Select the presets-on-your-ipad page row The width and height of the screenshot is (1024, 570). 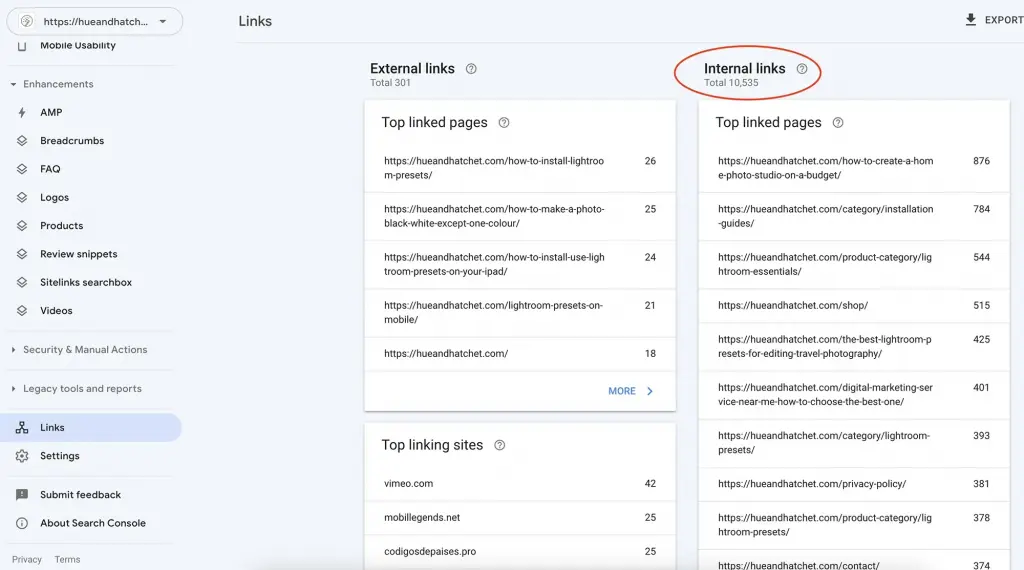520,264
